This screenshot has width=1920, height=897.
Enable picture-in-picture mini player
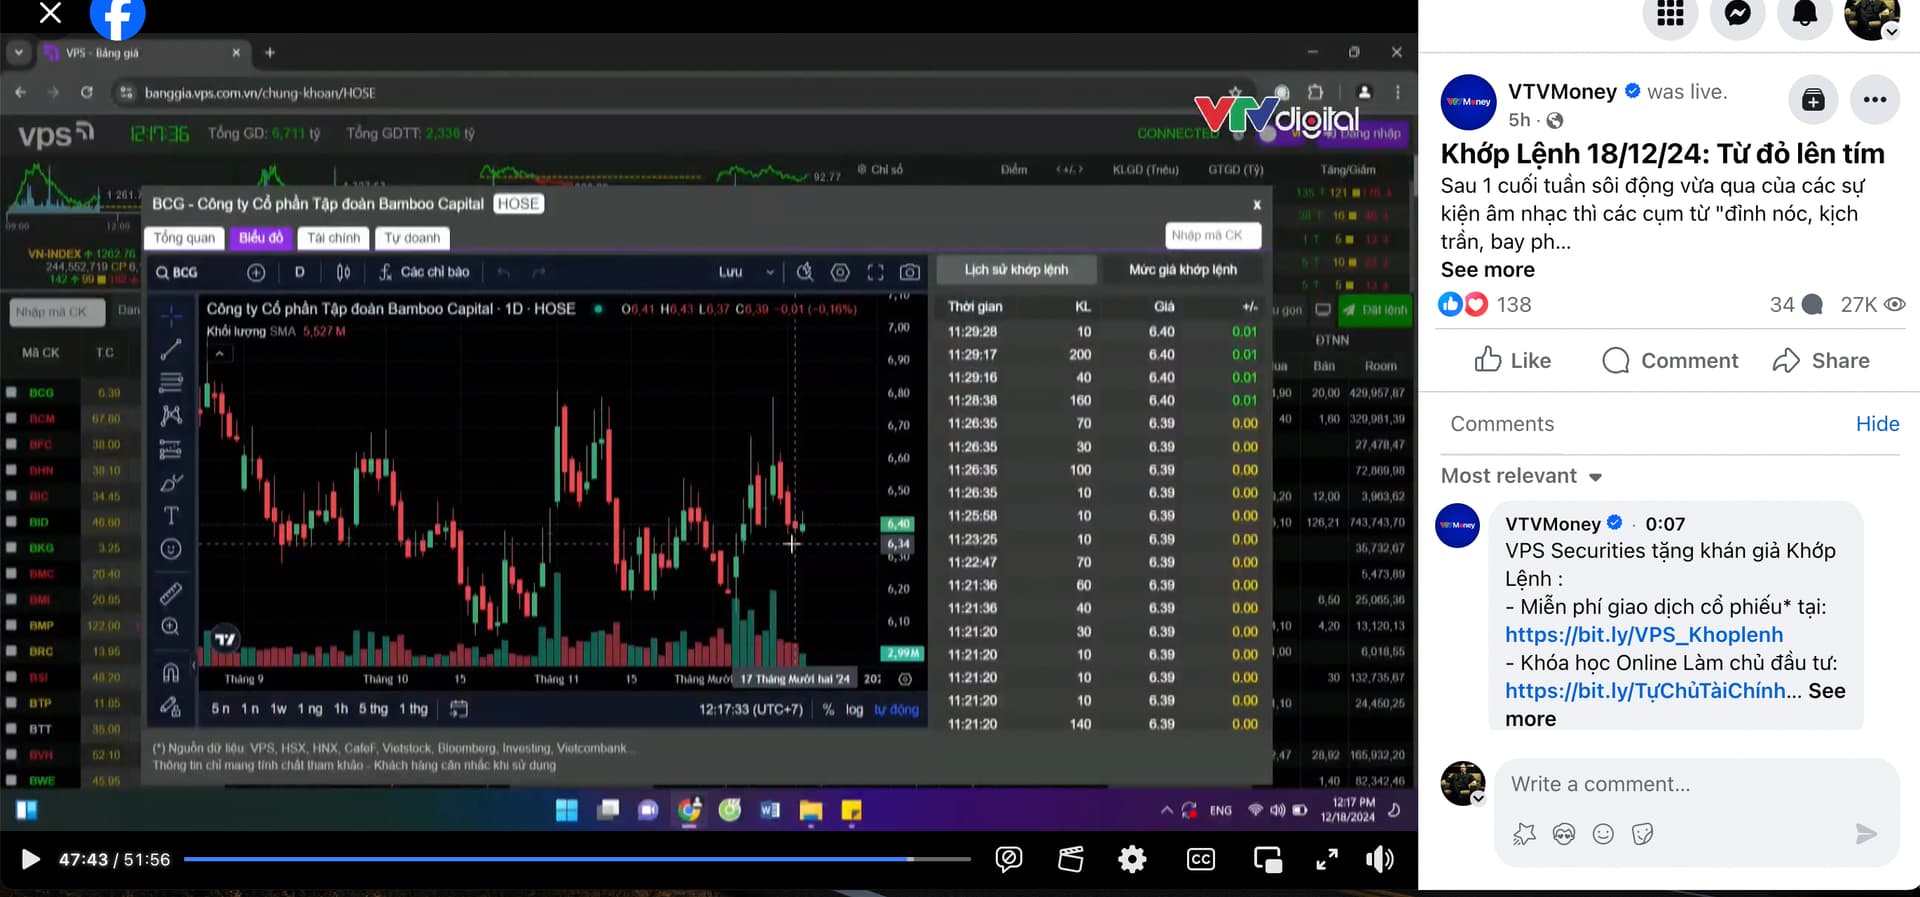point(1267,859)
